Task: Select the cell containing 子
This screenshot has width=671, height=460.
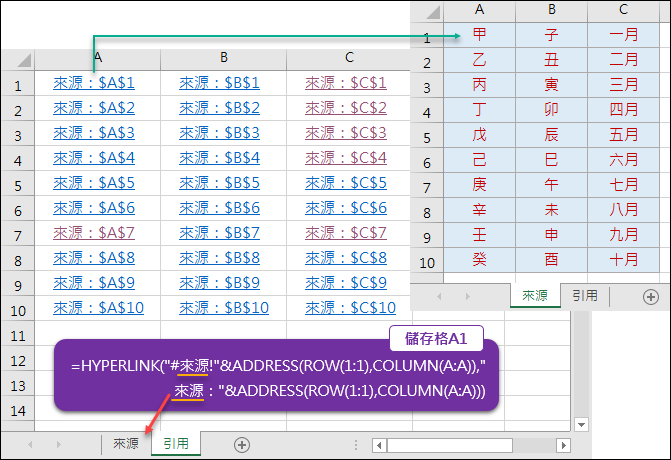Action: (x=552, y=35)
